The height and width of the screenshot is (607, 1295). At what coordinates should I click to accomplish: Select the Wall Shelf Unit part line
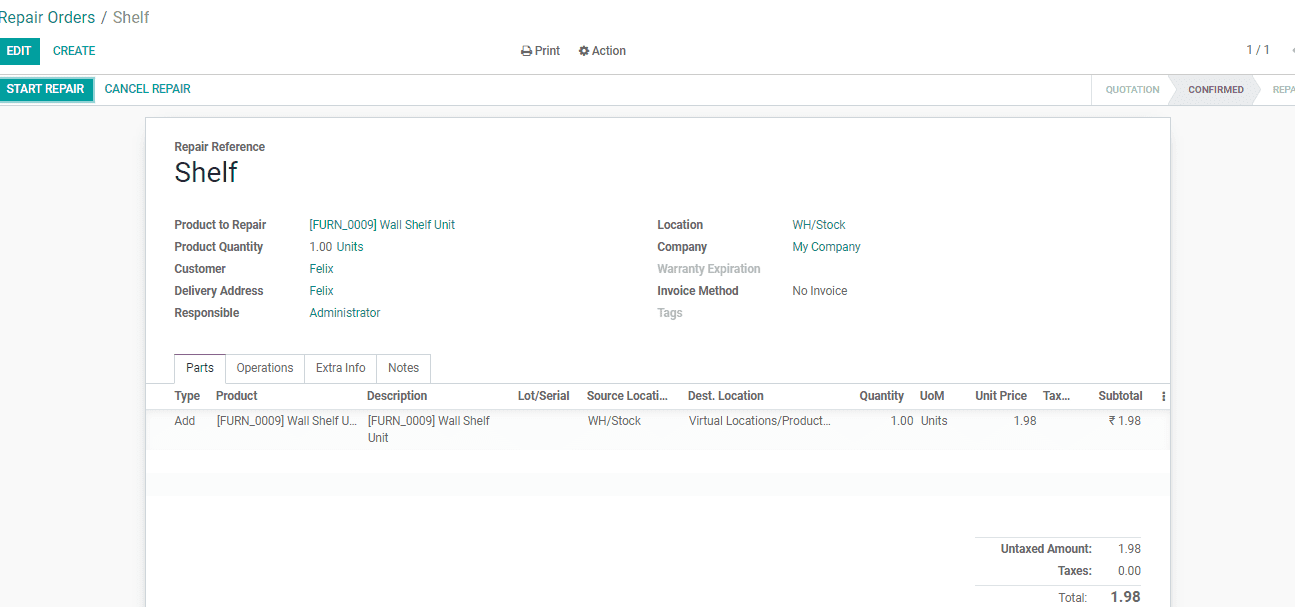pyautogui.click(x=287, y=420)
